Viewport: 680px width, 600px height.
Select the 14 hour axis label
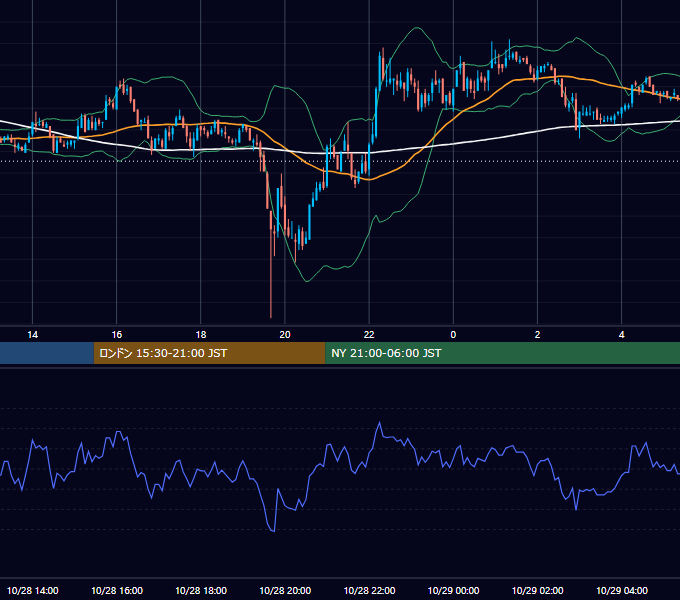33,334
